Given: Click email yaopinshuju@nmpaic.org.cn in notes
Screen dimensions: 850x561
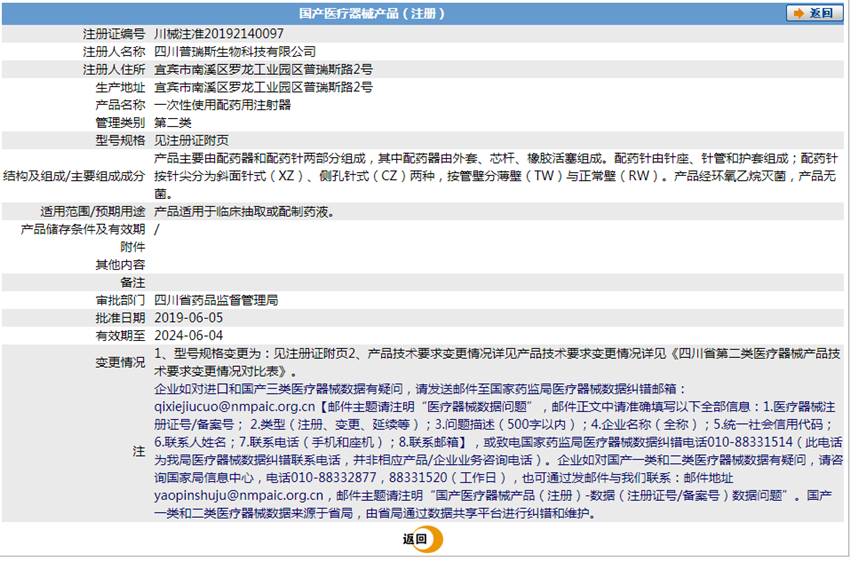Looking at the screenshot, I should tap(239, 495).
